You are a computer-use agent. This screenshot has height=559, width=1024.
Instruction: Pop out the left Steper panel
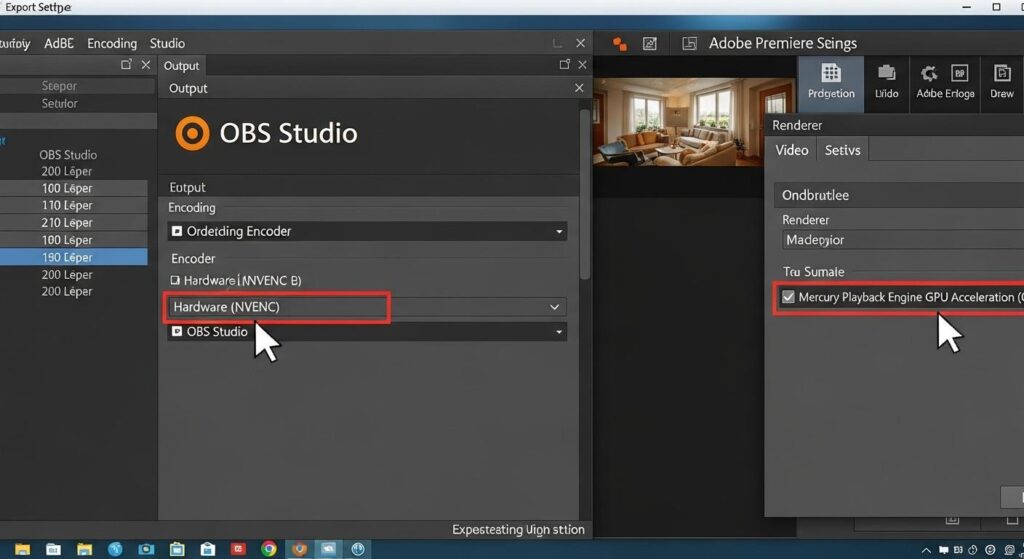pyautogui.click(x=126, y=65)
